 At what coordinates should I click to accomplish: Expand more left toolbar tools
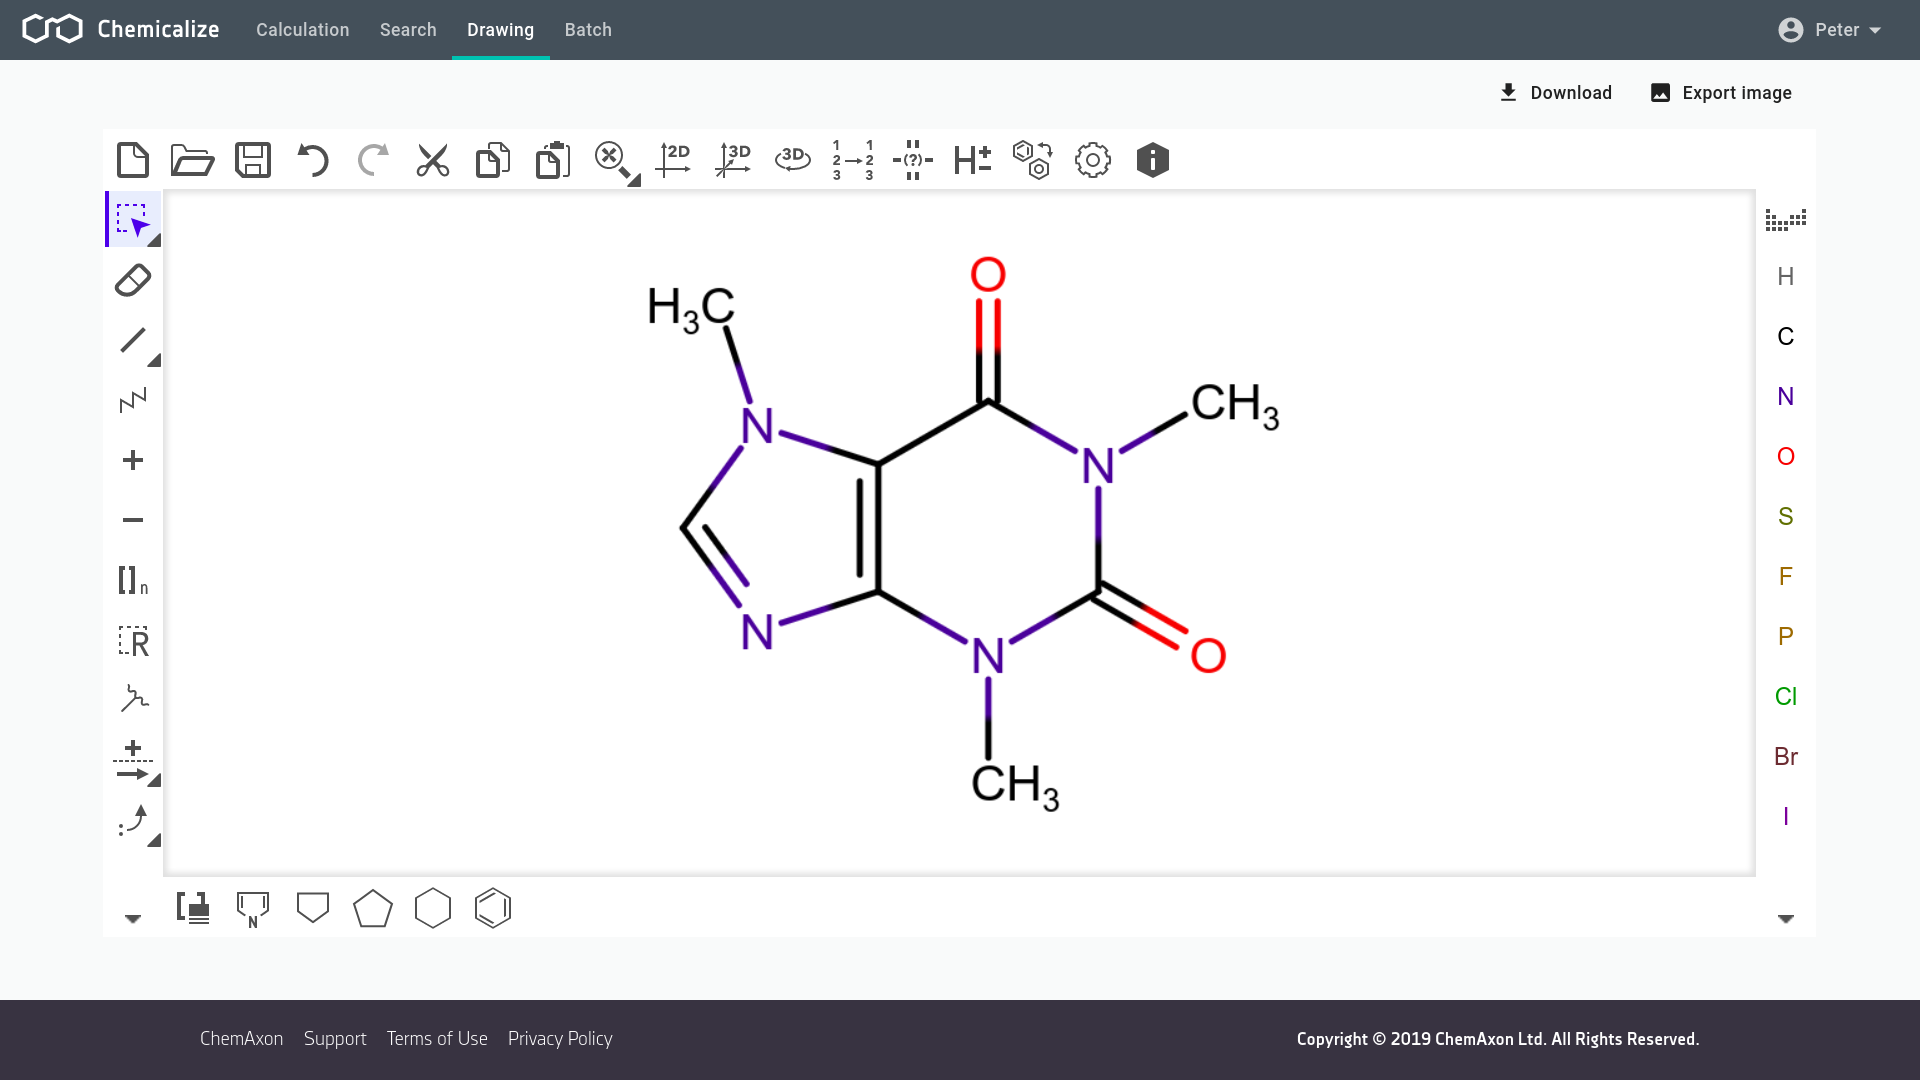click(x=133, y=918)
